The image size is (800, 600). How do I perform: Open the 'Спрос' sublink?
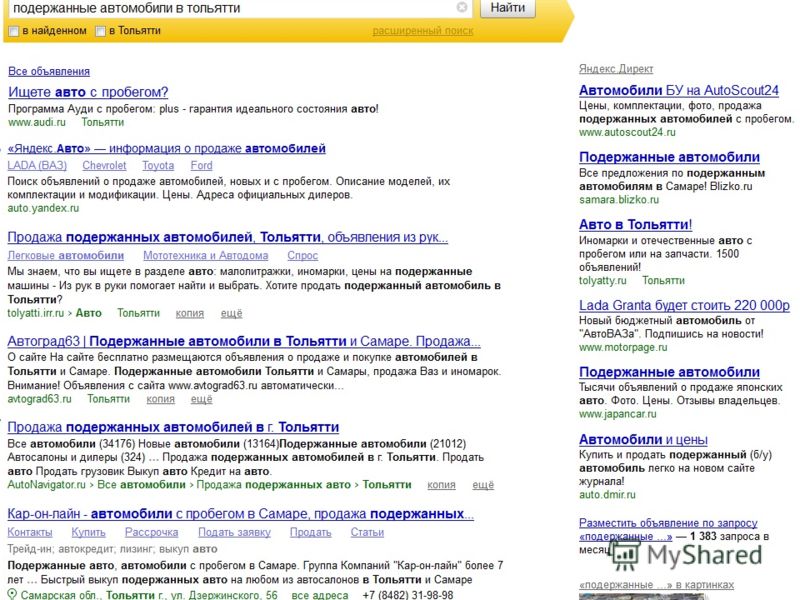303,256
